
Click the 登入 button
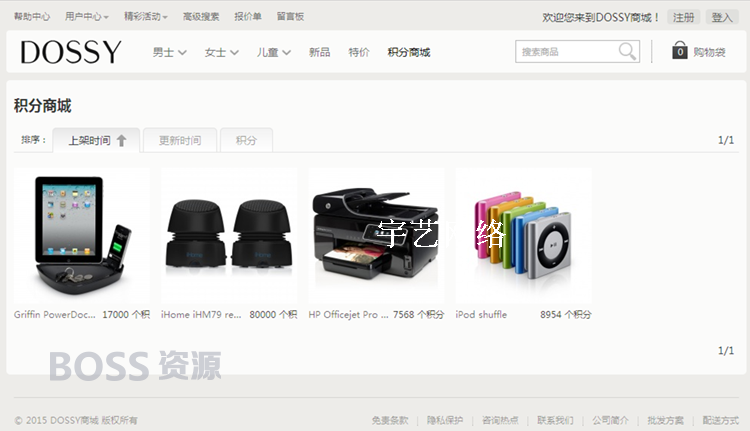point(722,18)
